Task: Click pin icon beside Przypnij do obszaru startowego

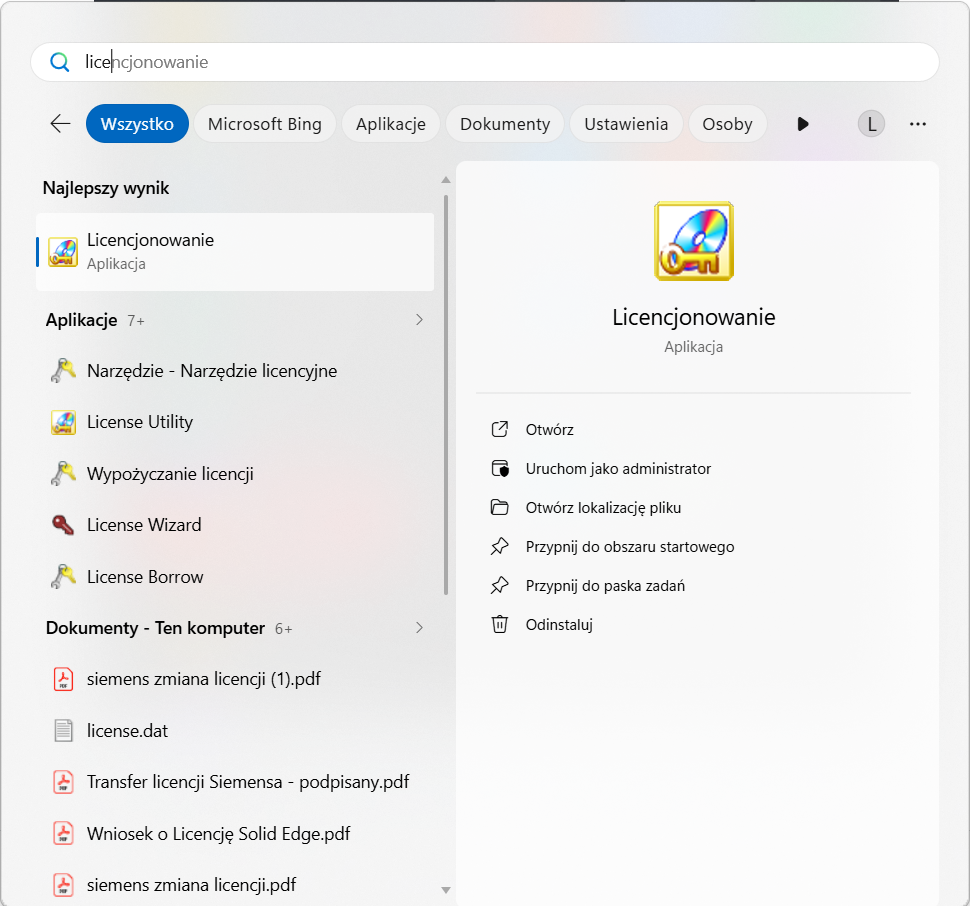Action: click(500, 546)
